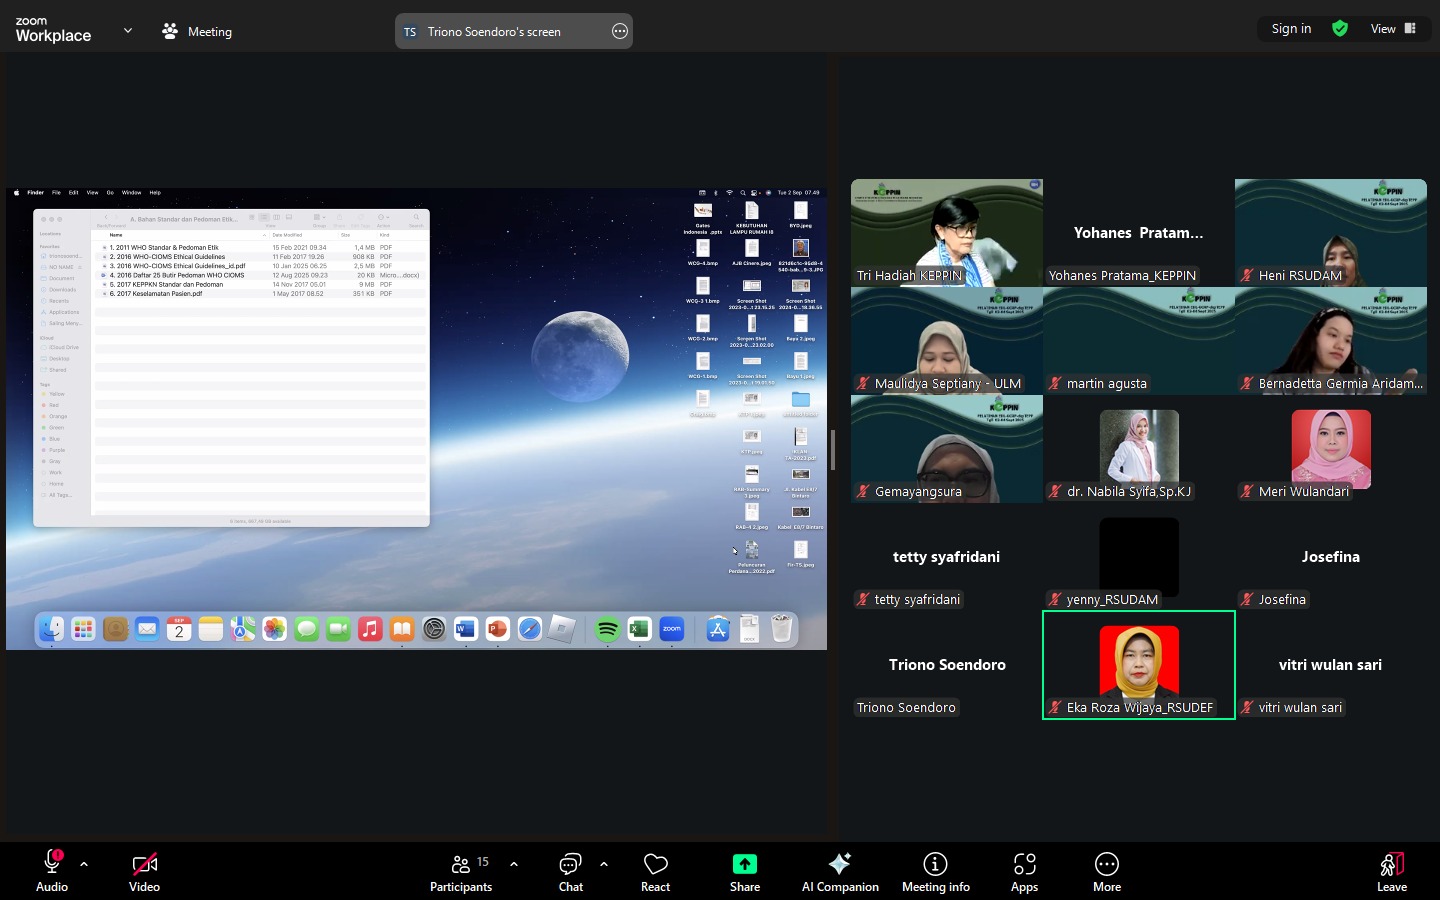
Task: Open shared screen options ellipsis
Action: tap(620, 31)
